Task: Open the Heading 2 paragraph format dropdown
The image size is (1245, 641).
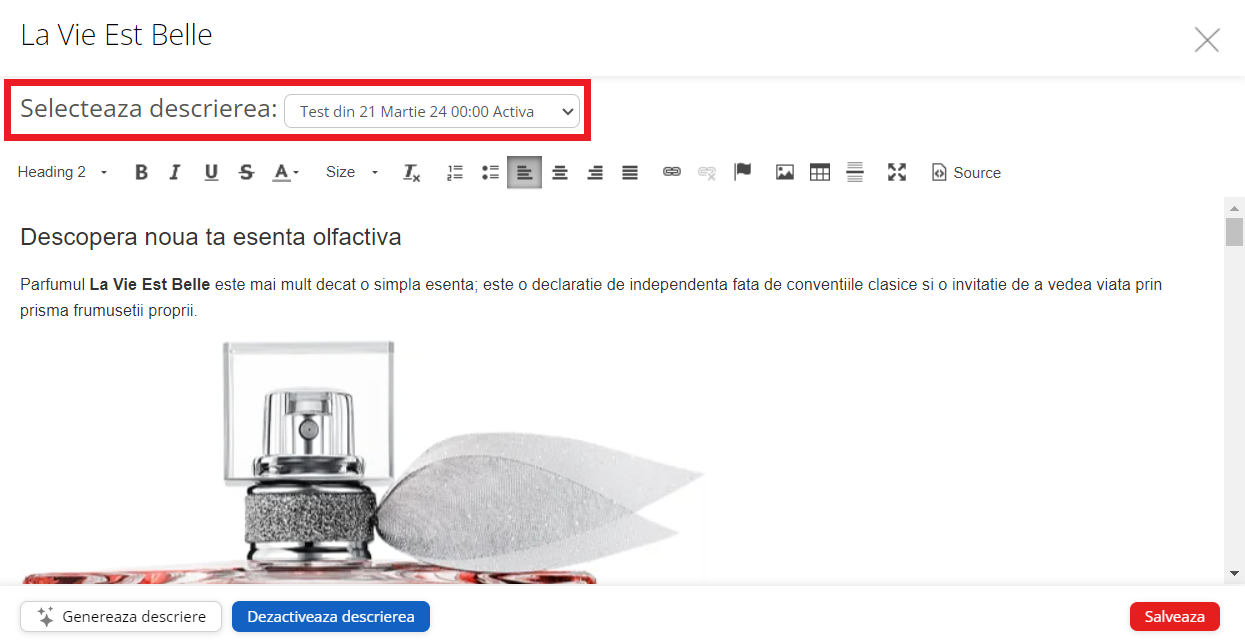Action: click(62, 173)
